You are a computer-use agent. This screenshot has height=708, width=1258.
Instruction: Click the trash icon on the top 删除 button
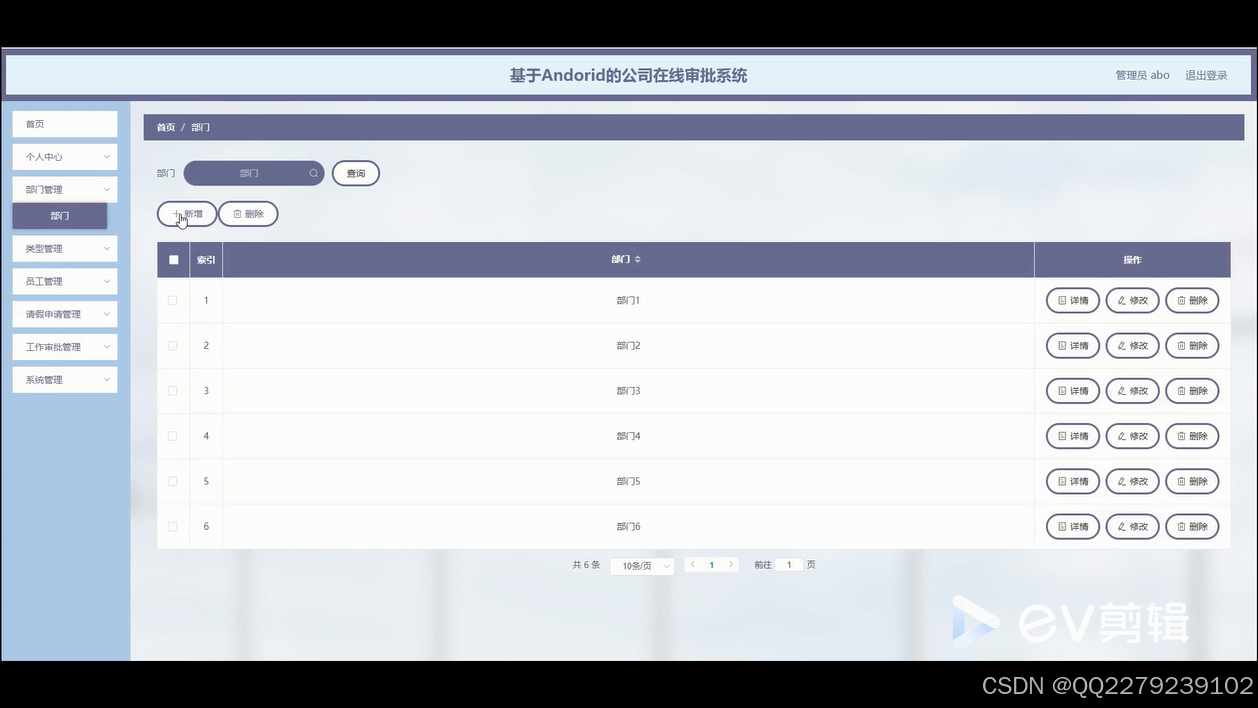point(235,213)
